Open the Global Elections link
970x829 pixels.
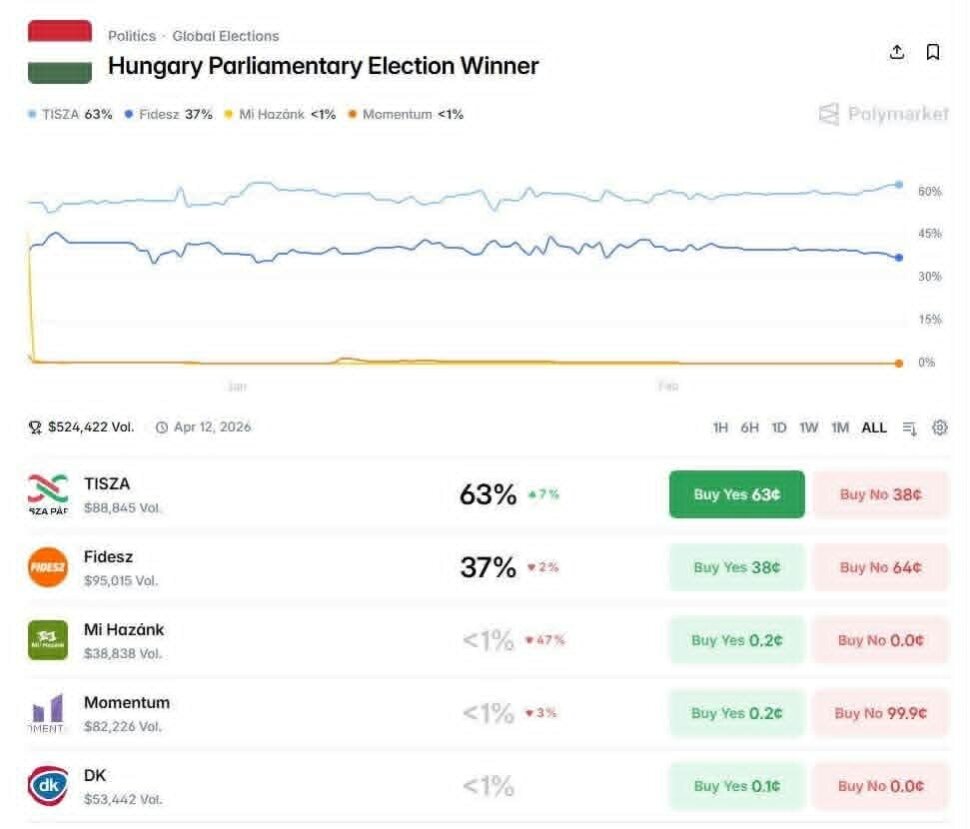(225, 36)
